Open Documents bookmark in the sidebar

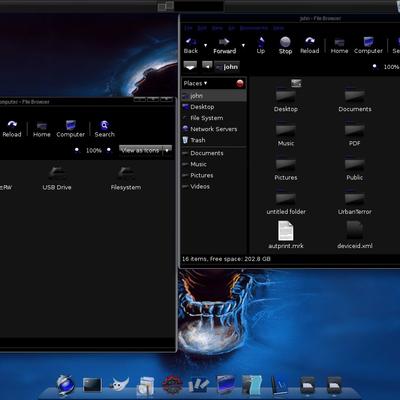point(214,153)
